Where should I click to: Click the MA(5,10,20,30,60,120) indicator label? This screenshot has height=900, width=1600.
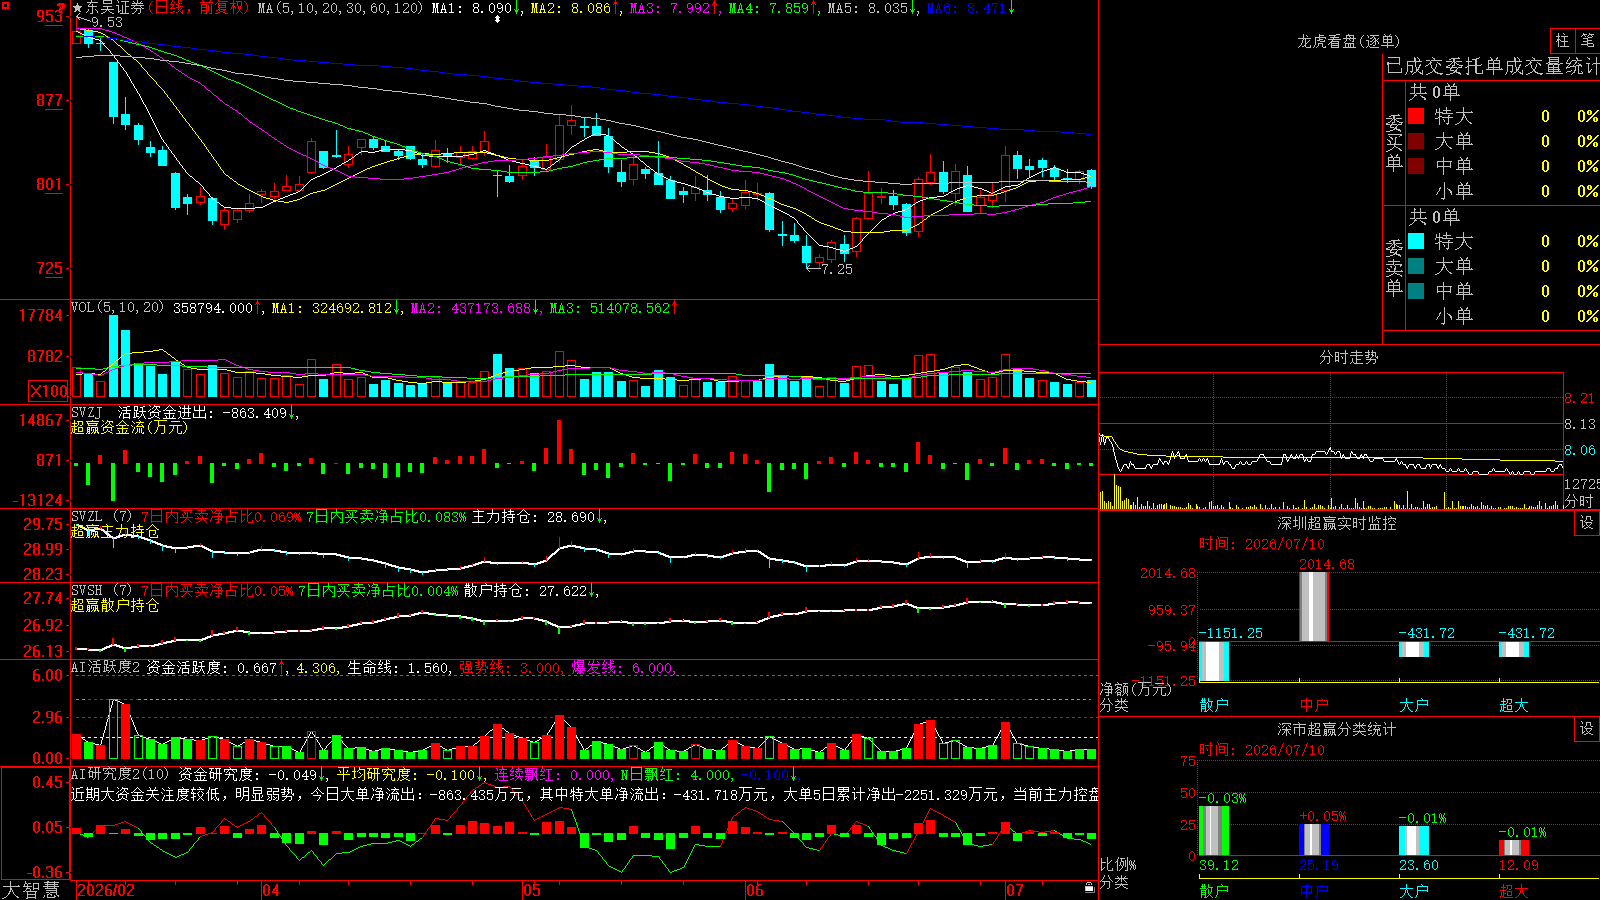[x=340, y=8]
